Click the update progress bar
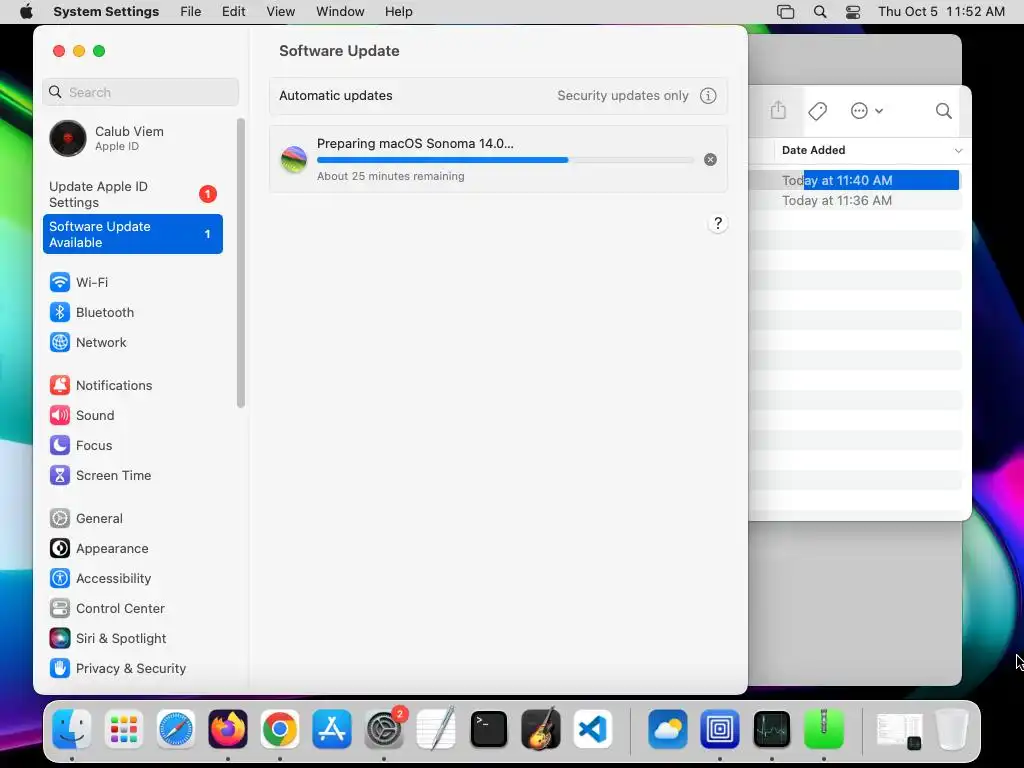Image resolution: width=1024 pixels, height=768 pixels. (505, 160)
